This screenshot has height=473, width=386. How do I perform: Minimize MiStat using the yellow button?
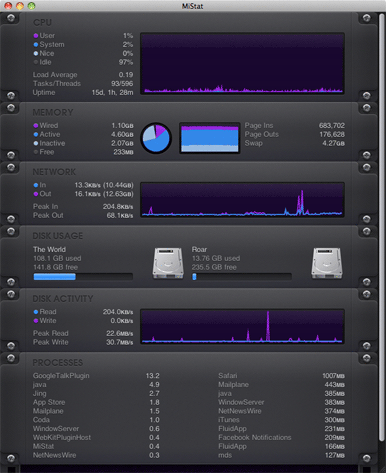click(20, 6)
